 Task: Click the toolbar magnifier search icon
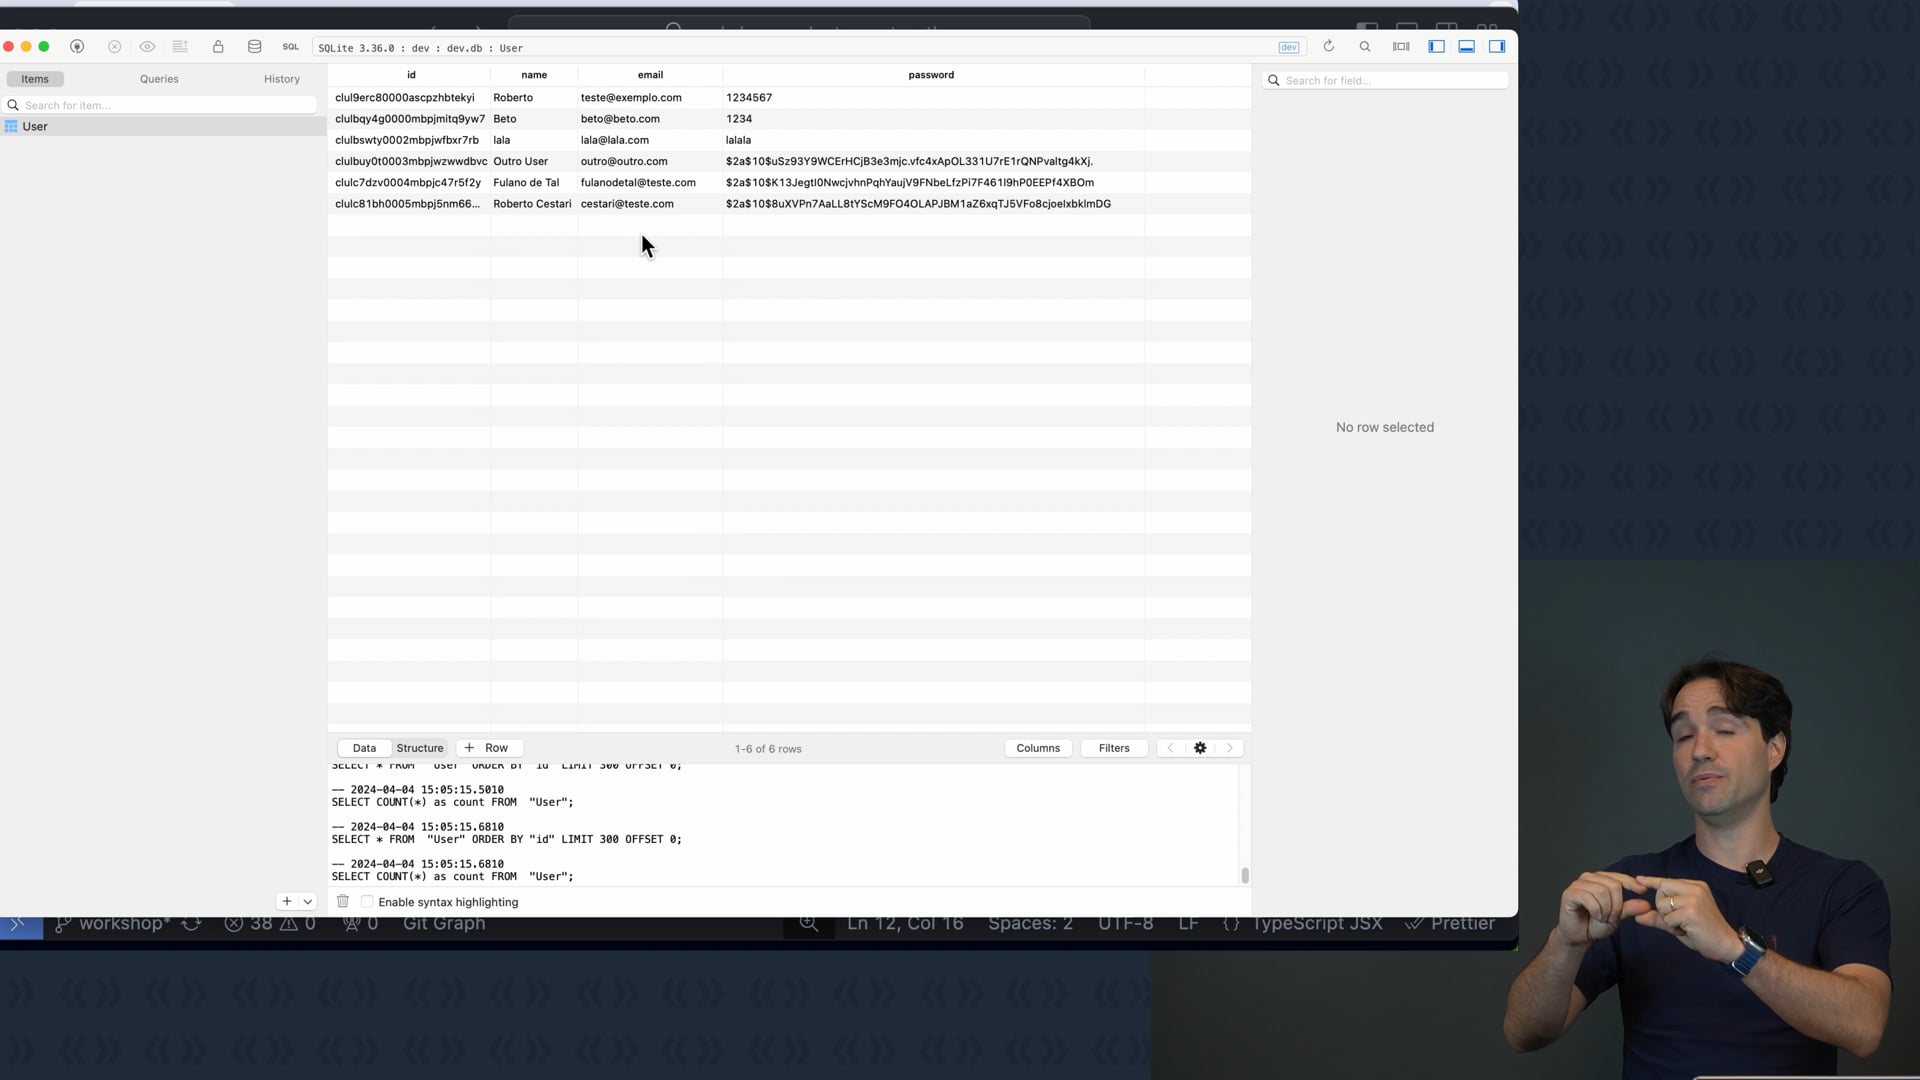tap(1365, 47)
